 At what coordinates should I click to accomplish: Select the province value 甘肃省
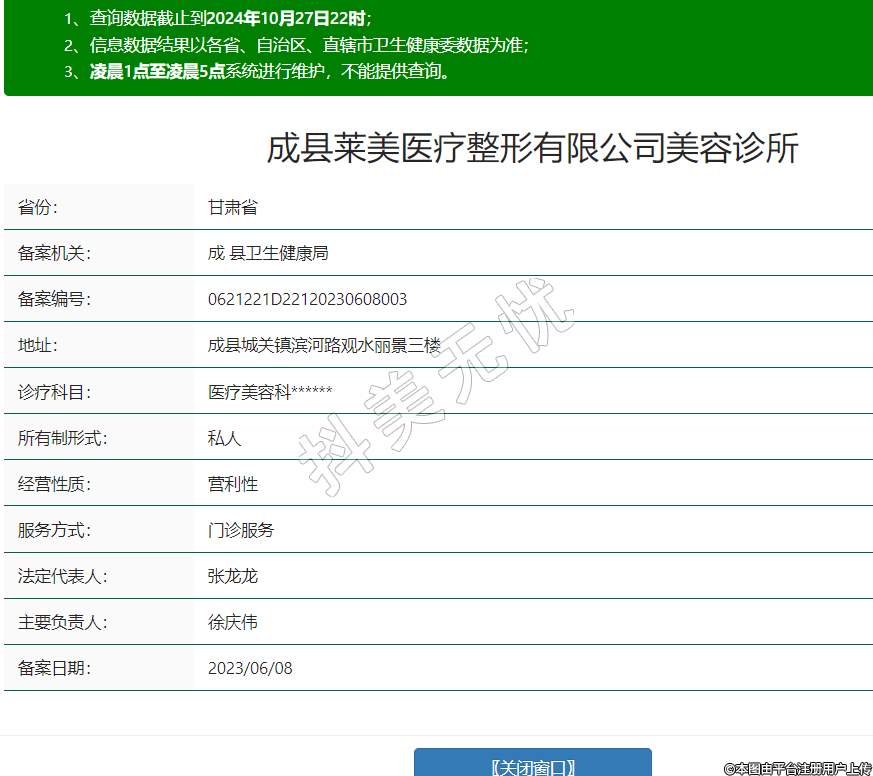(233, 207)
